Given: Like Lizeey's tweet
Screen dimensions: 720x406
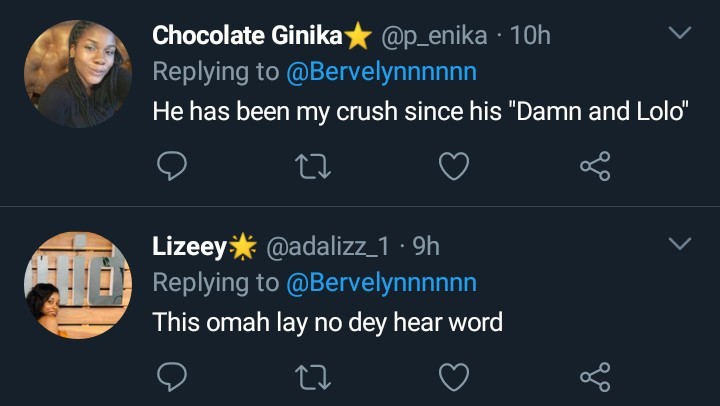Looking at the screenshot, I should pos(454,377).
